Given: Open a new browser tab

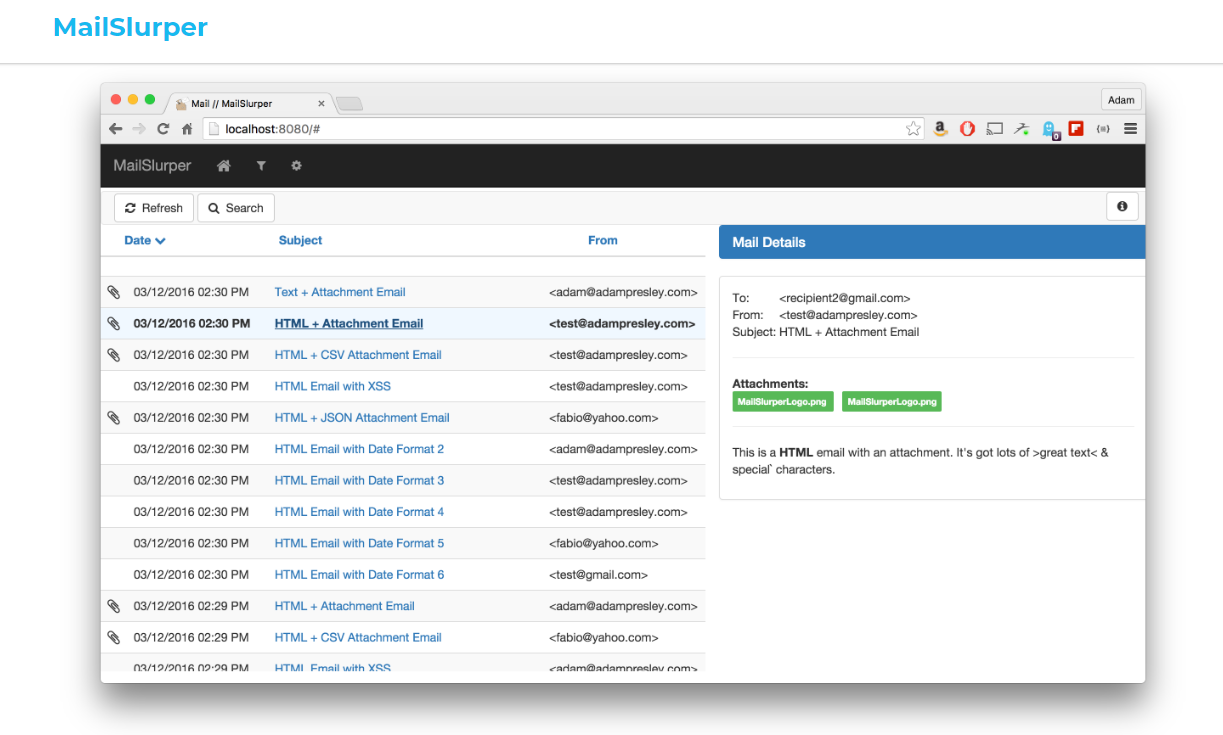Looking at the screenshot, I should (349, 104).
